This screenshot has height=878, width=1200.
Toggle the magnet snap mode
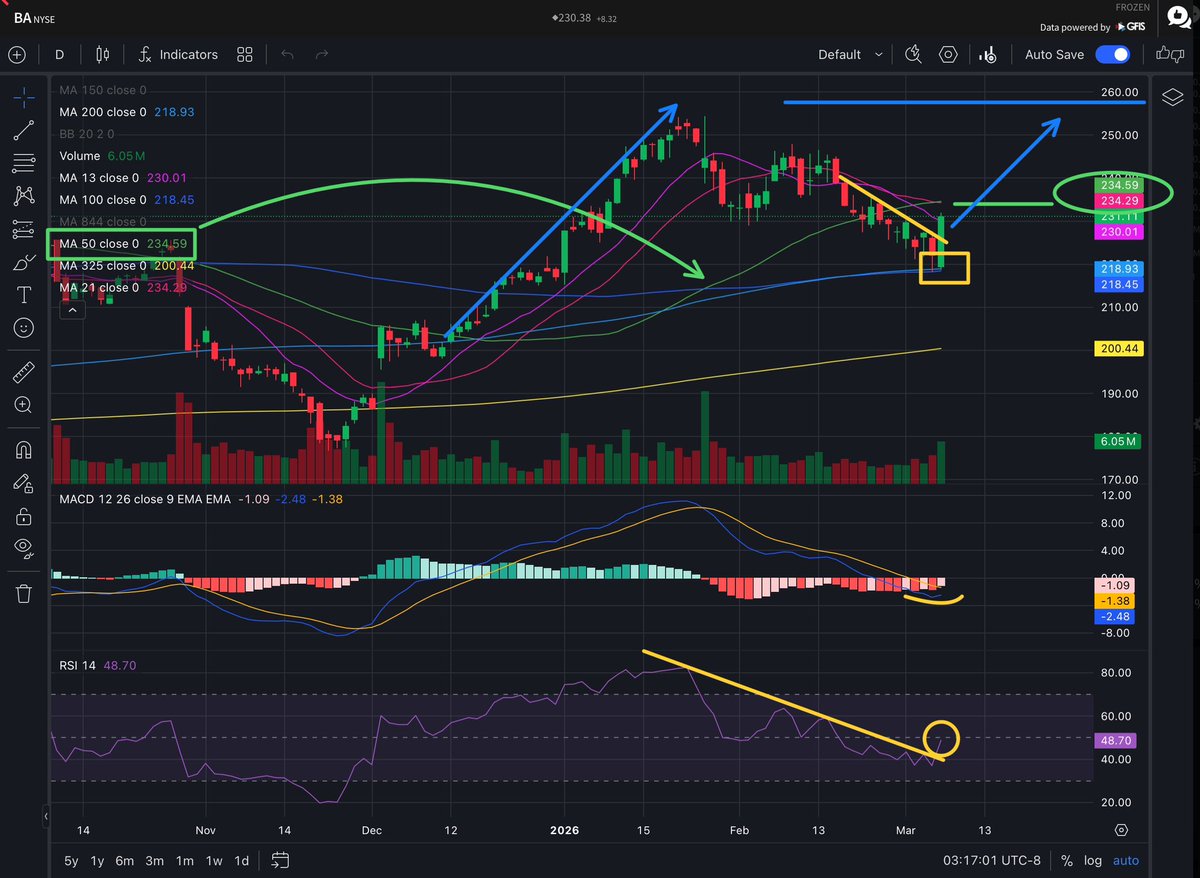tap(25, 450)
